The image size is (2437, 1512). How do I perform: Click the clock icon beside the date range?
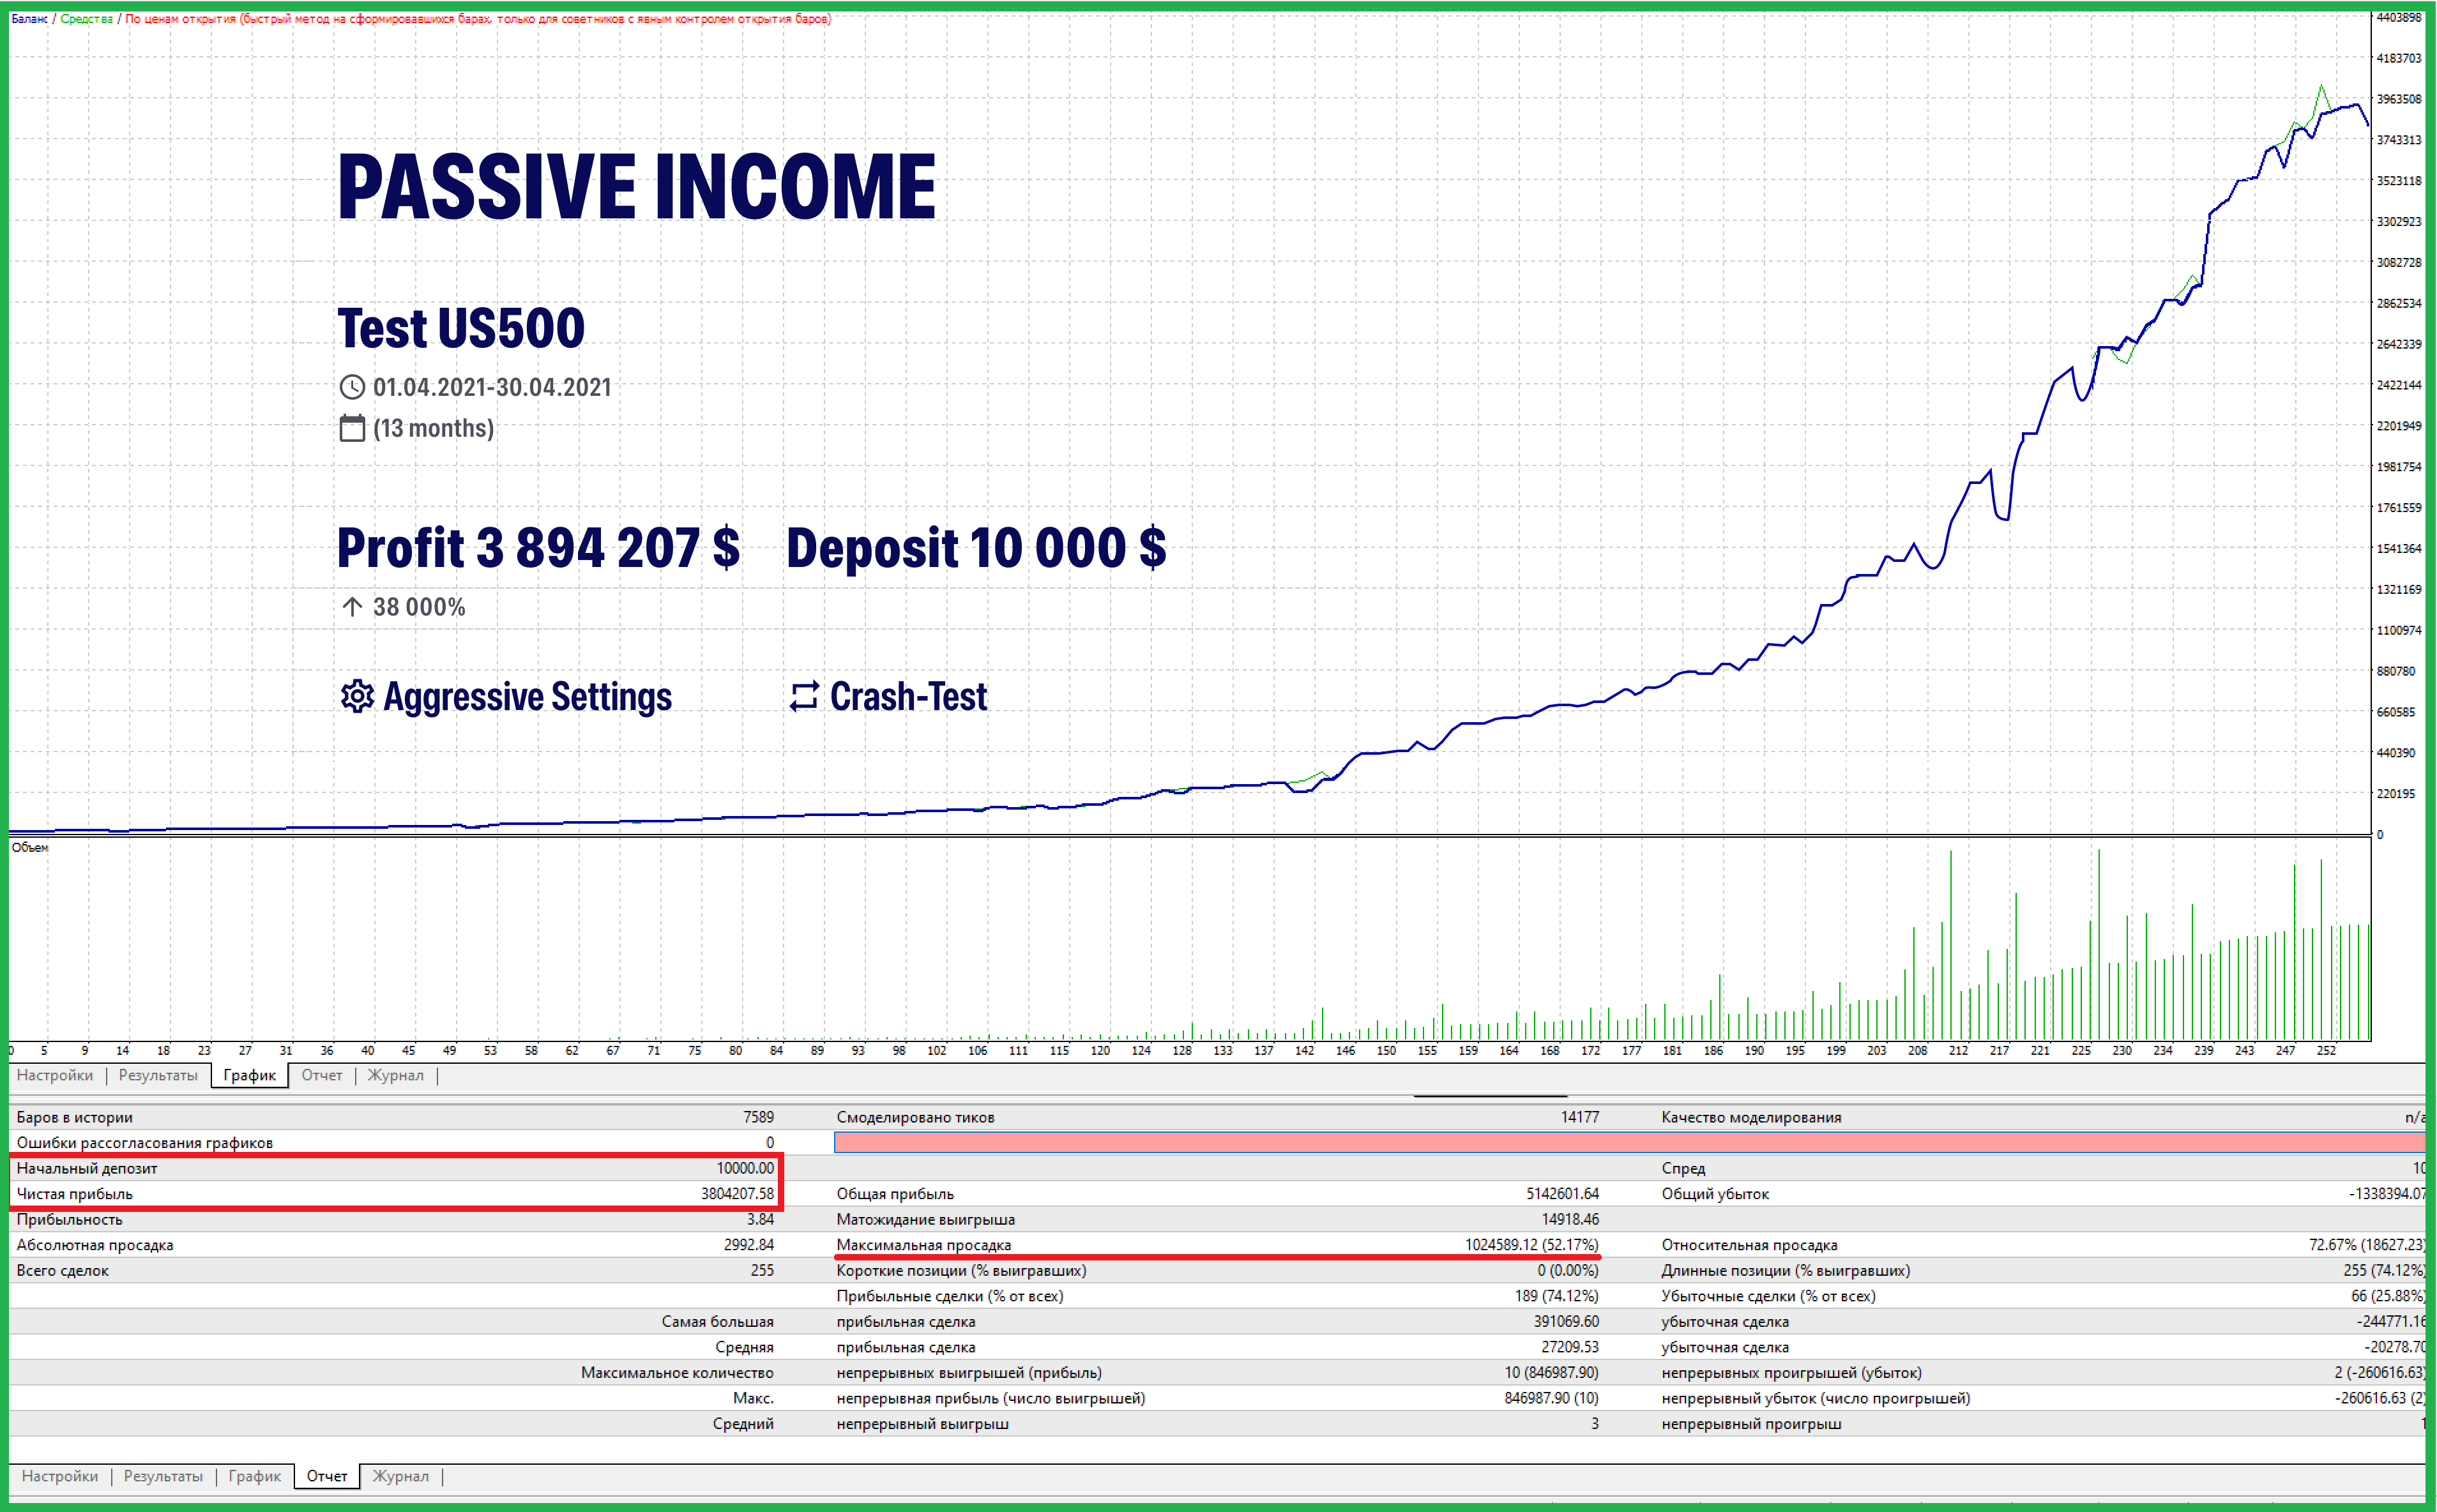pyautogui.click(x=352, y=387)
